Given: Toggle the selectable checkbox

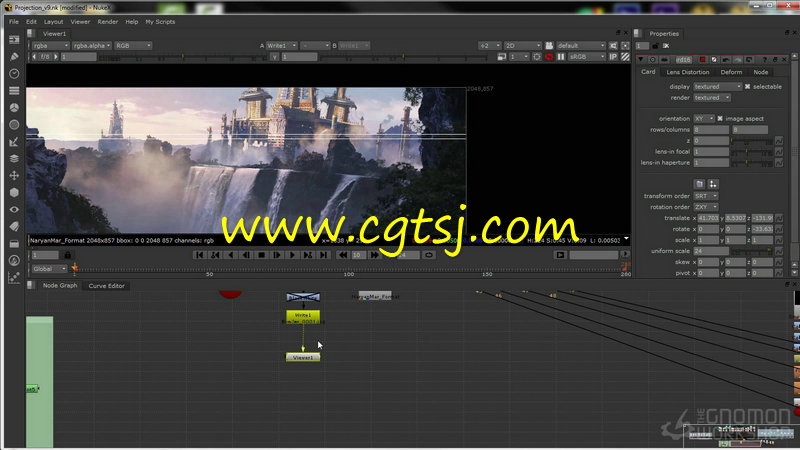Looking at the screenshot, I should coord(747,87).
